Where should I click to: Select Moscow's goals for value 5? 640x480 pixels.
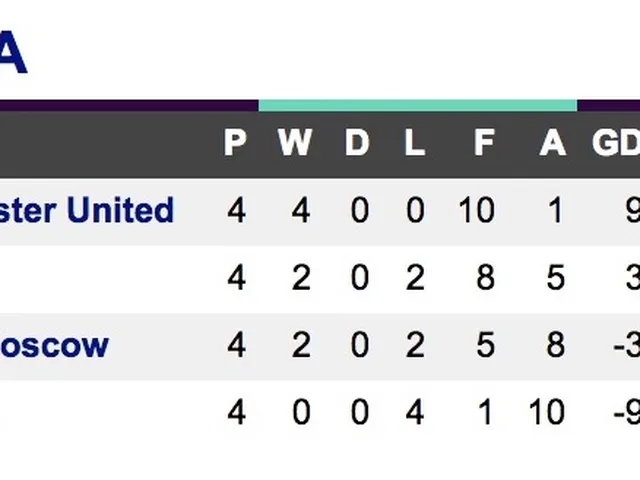485,346
